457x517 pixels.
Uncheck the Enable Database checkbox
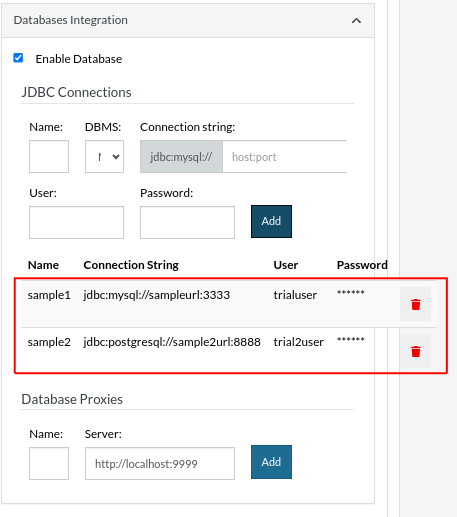18,58
